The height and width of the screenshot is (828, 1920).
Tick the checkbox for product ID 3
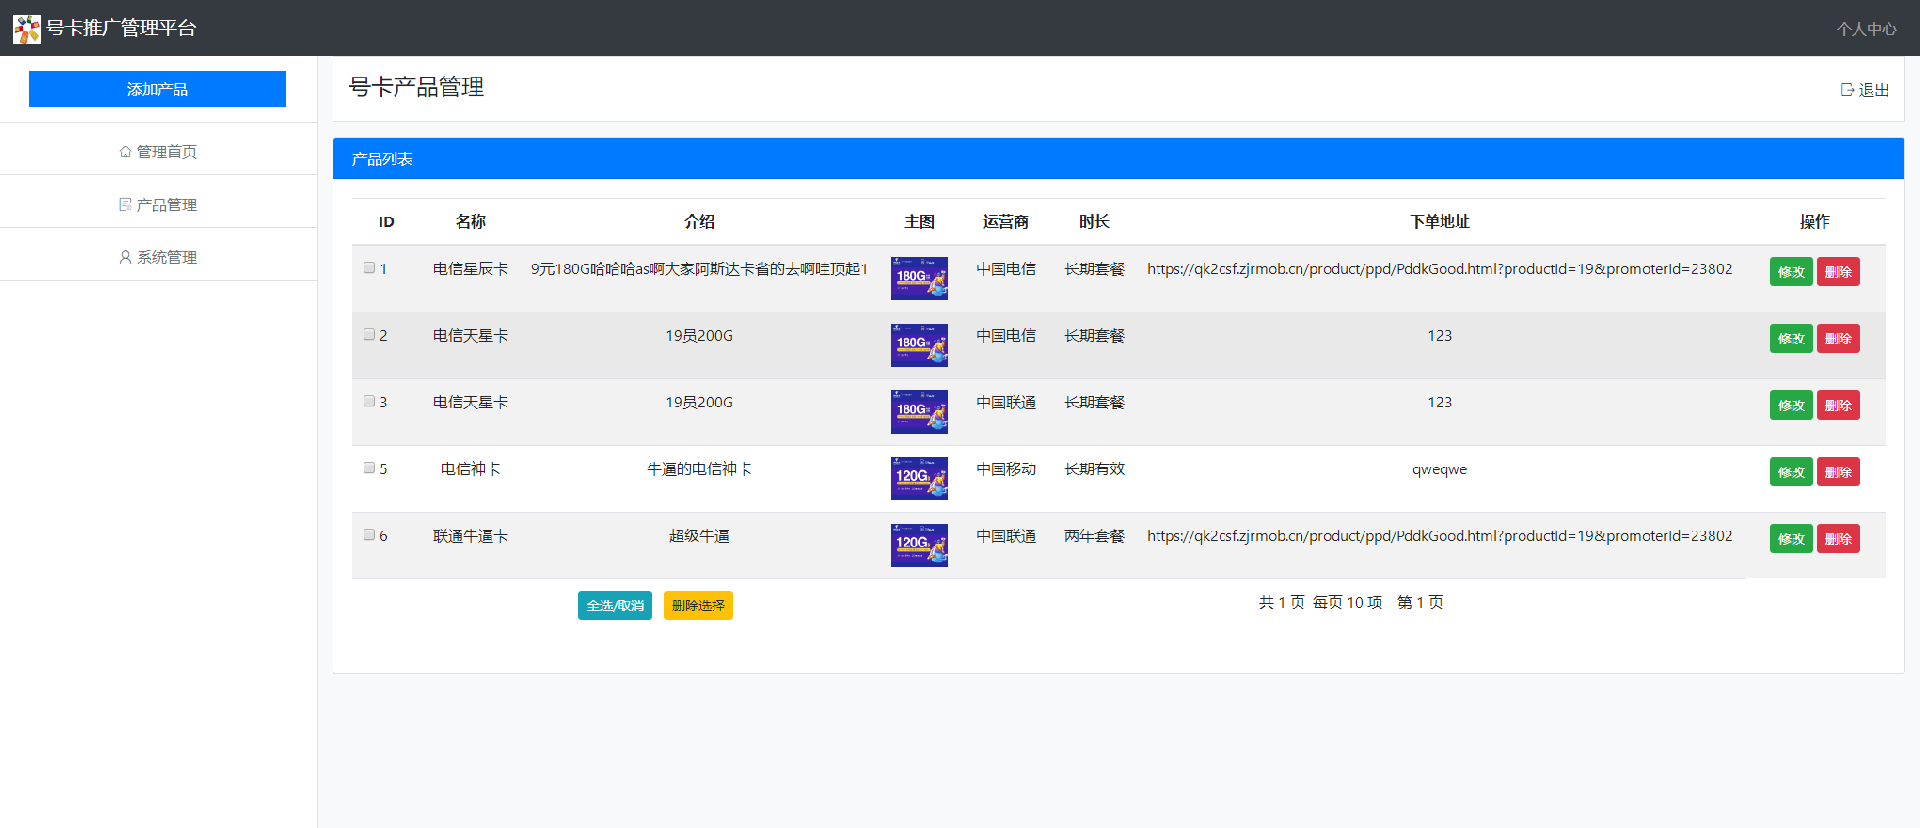click(x=369, y=401)
